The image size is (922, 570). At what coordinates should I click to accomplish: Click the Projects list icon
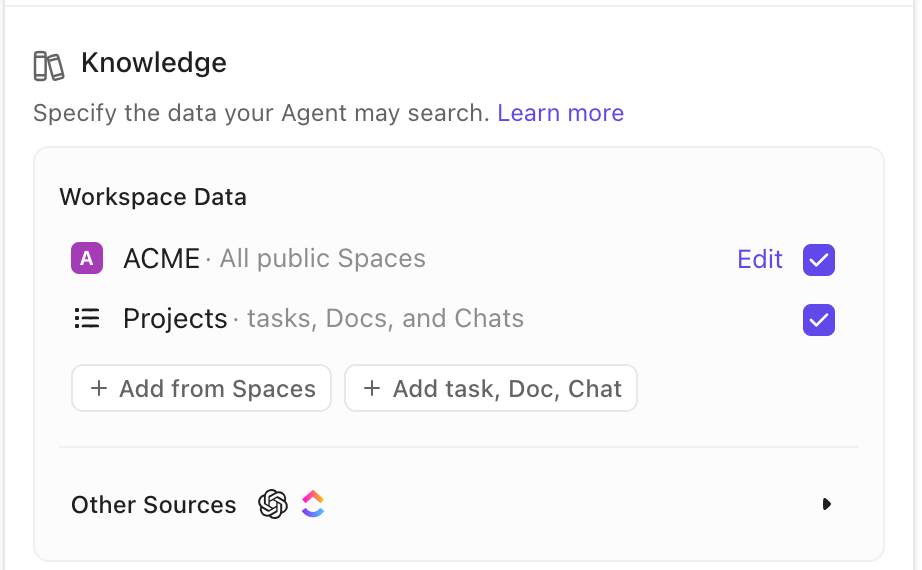(x=87, y=319)
